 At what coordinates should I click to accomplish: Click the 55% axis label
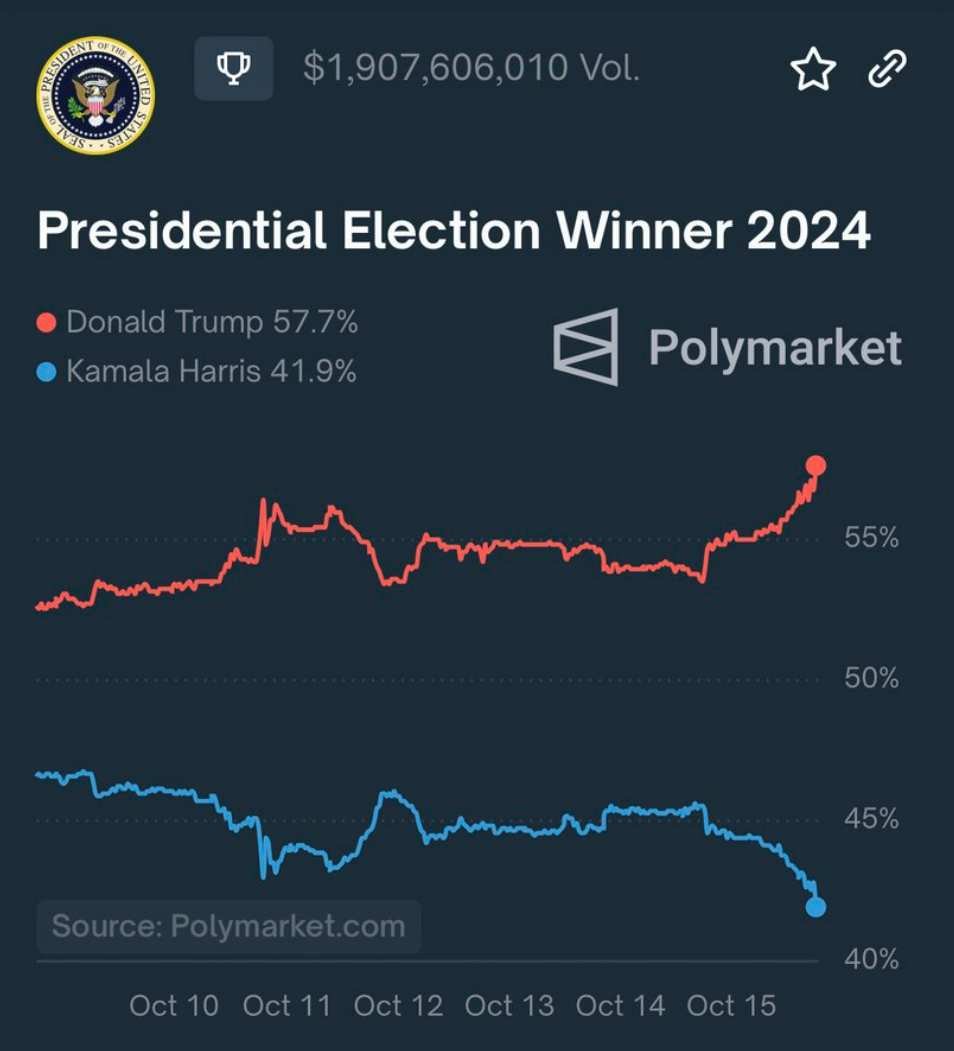click(x=872, y=538)
